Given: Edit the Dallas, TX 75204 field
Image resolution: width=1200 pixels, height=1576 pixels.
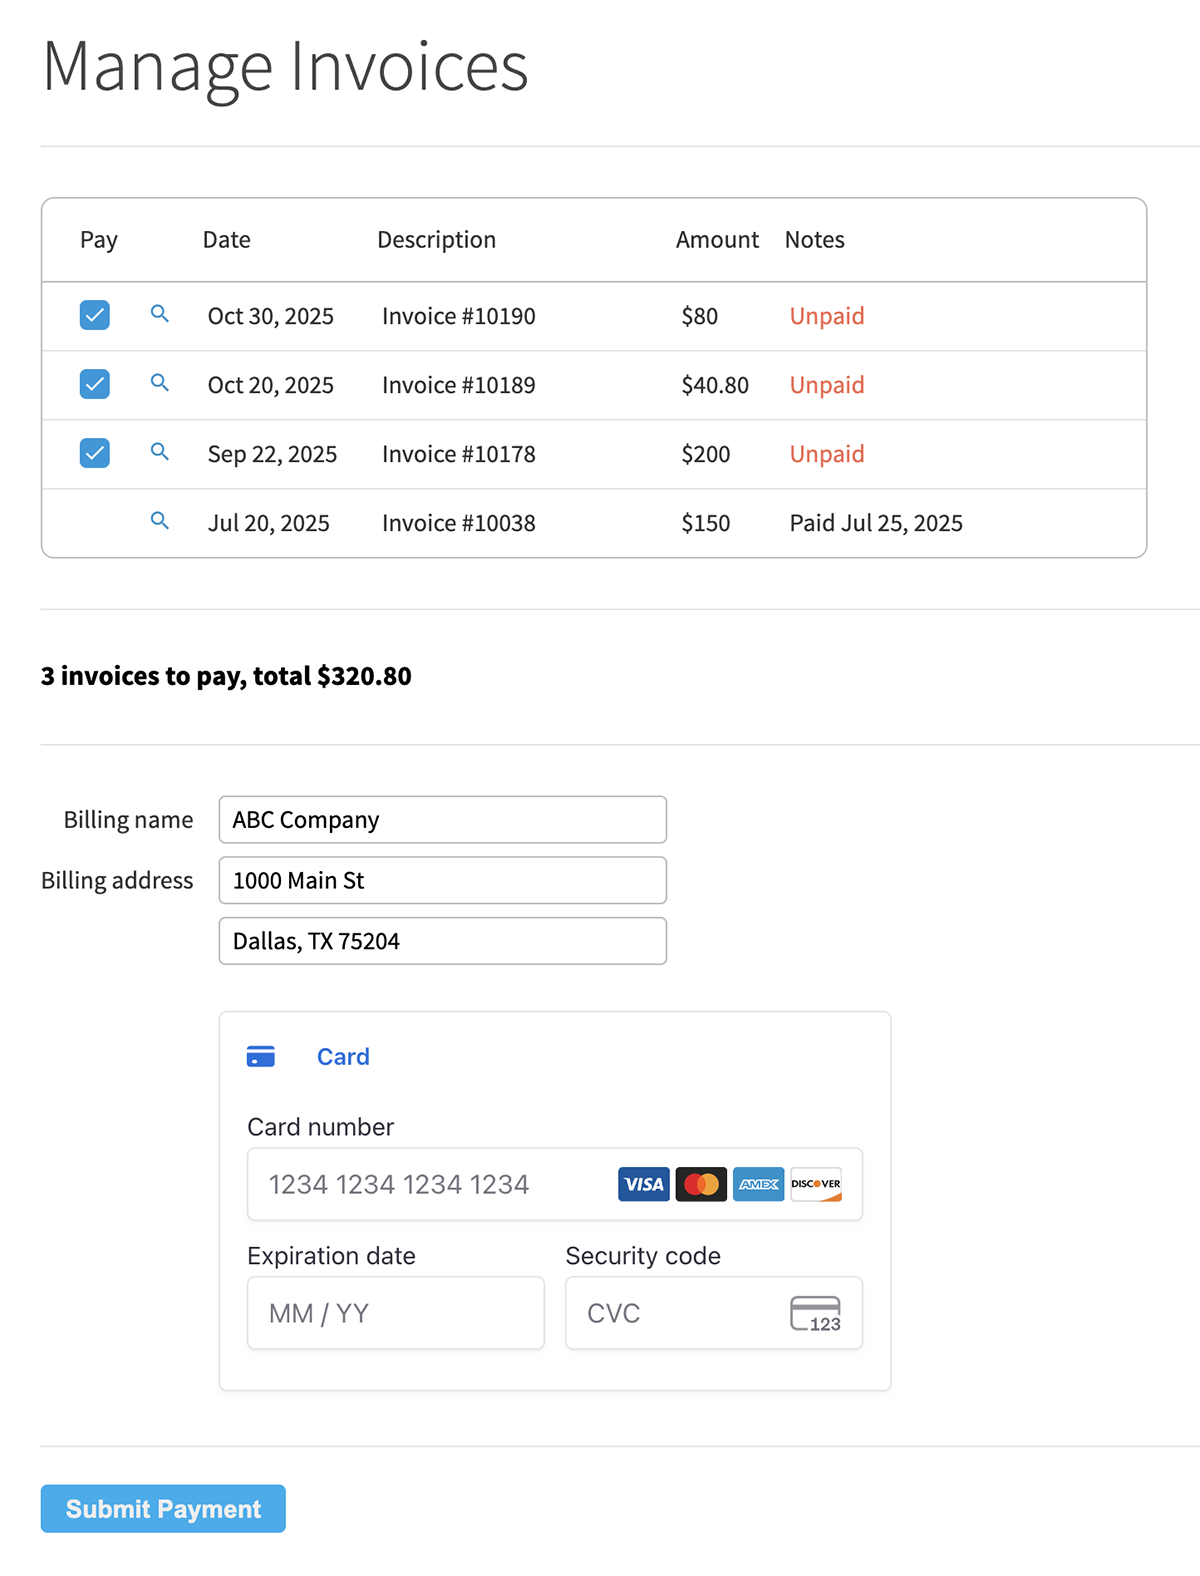Looking at the screenshot, I should pyautogui.click(x=442, y=941).
